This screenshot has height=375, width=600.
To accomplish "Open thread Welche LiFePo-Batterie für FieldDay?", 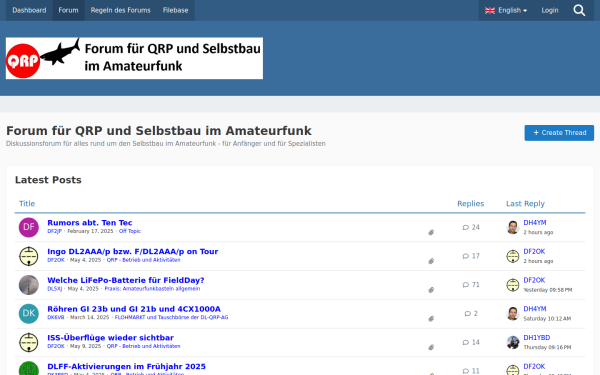I will (x=126, y=280).
